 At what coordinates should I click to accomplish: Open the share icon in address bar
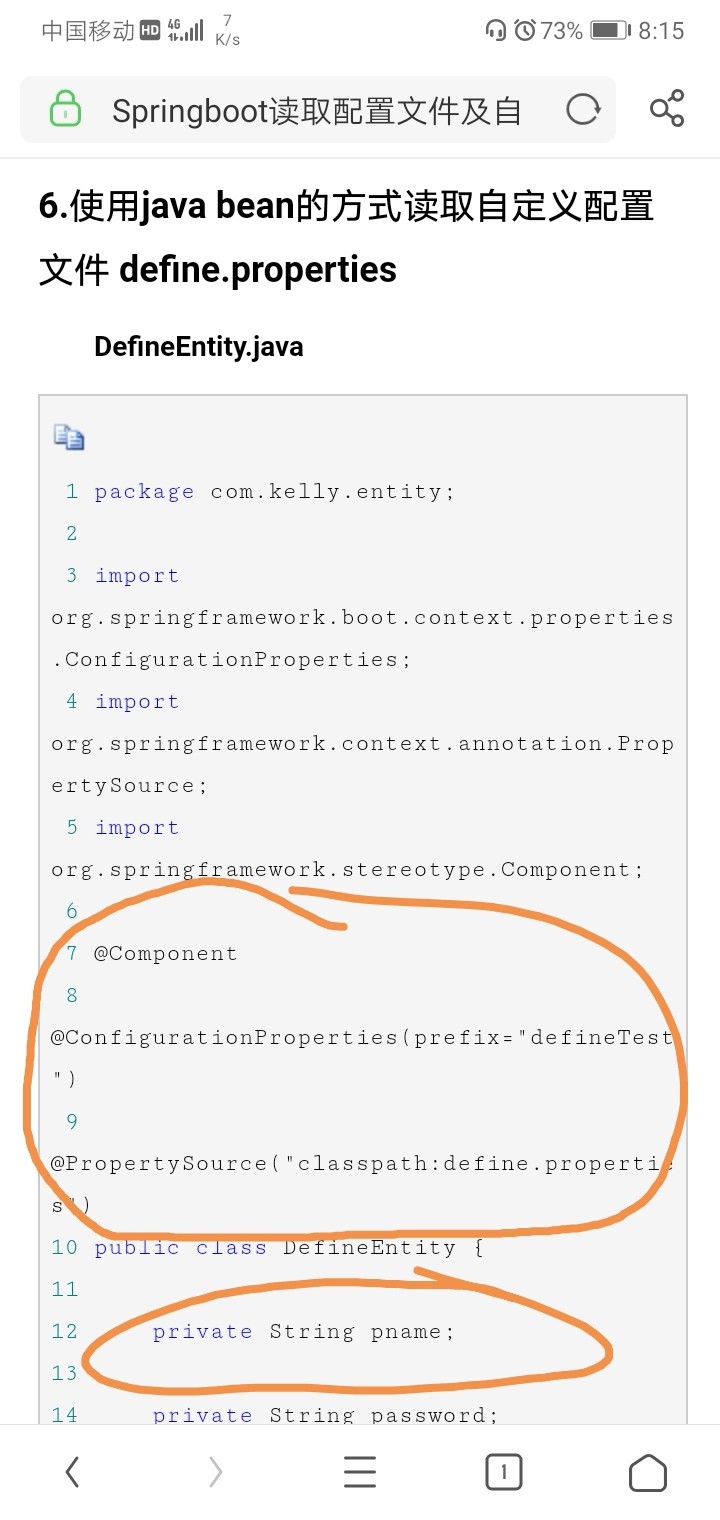click(x=667, y=108)
